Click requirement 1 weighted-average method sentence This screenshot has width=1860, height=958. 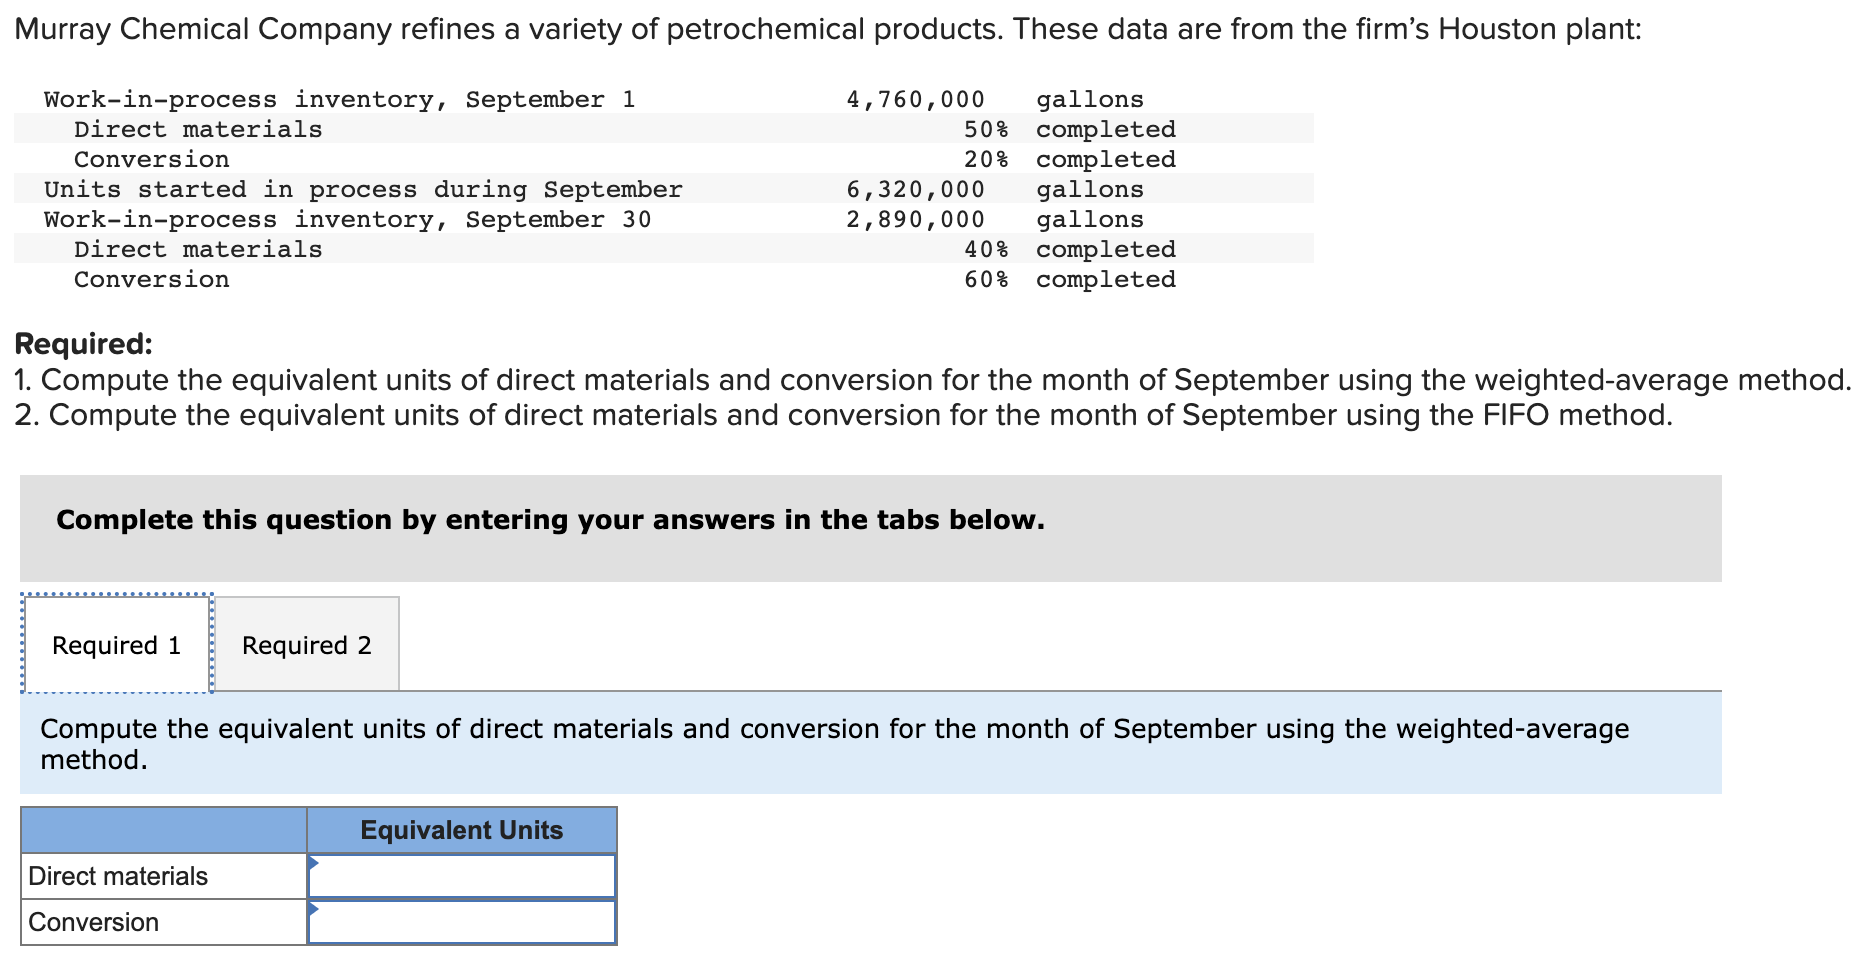pos(933,380)
